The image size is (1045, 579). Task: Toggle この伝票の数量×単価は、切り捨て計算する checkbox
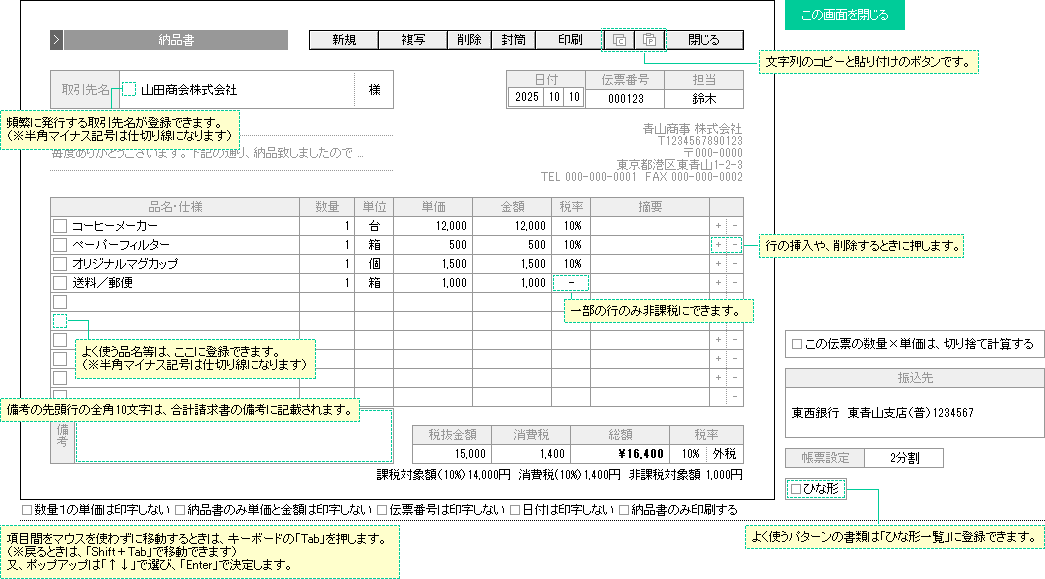click(x=796, y=344)
